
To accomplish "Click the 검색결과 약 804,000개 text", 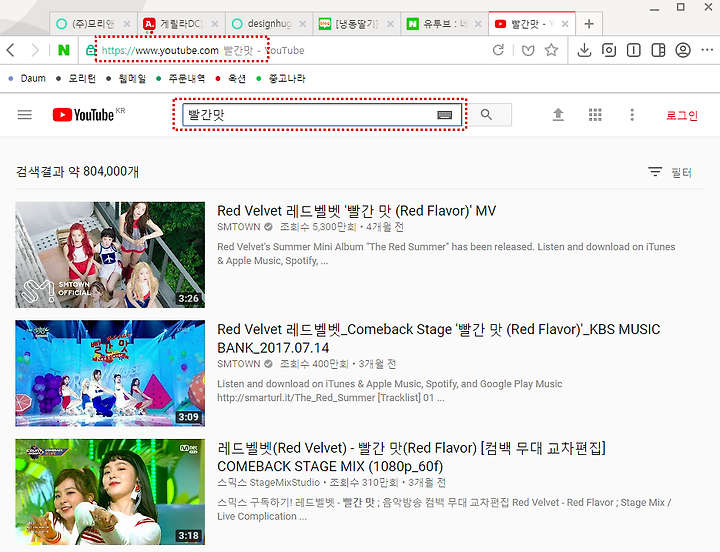I will 77,172.
